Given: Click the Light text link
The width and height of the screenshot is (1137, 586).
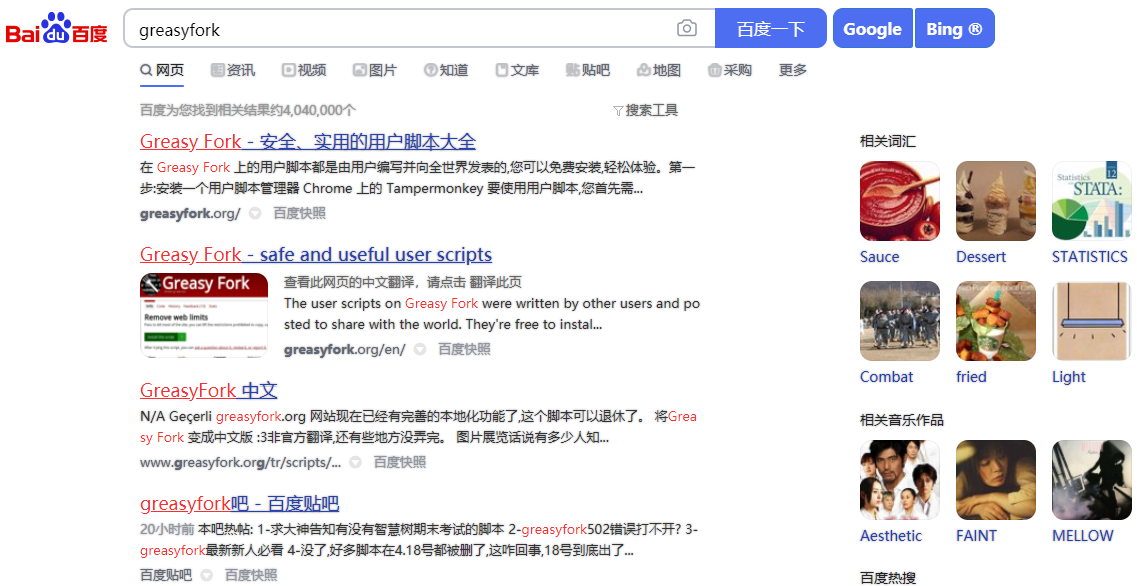Looking at the screenshot, I should point(1069,377).
